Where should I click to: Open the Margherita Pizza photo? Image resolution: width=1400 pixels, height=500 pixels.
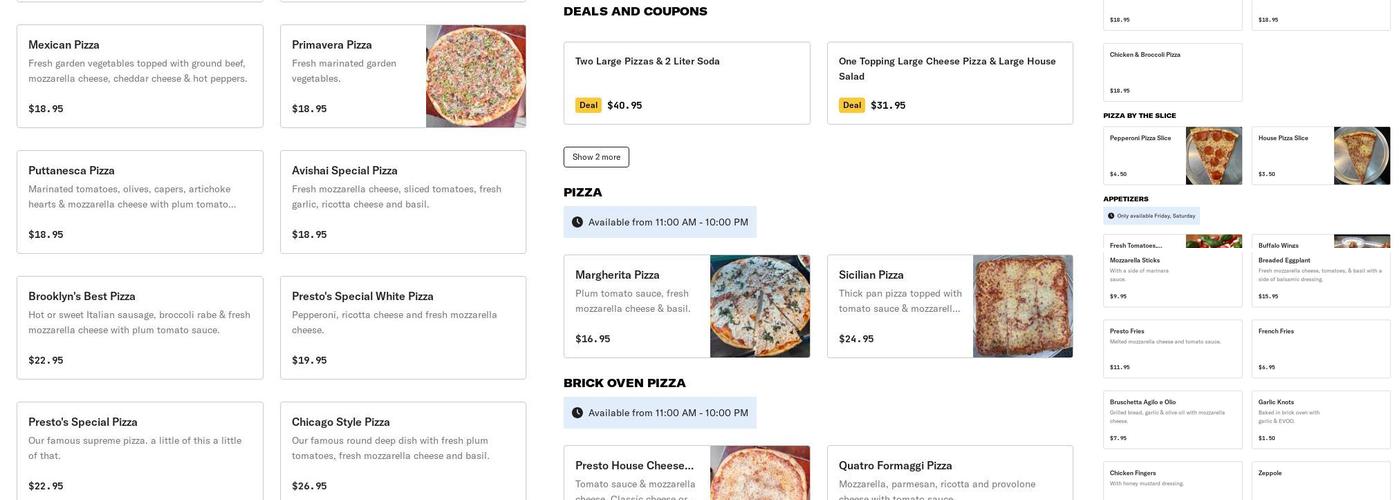coord(760,306)
